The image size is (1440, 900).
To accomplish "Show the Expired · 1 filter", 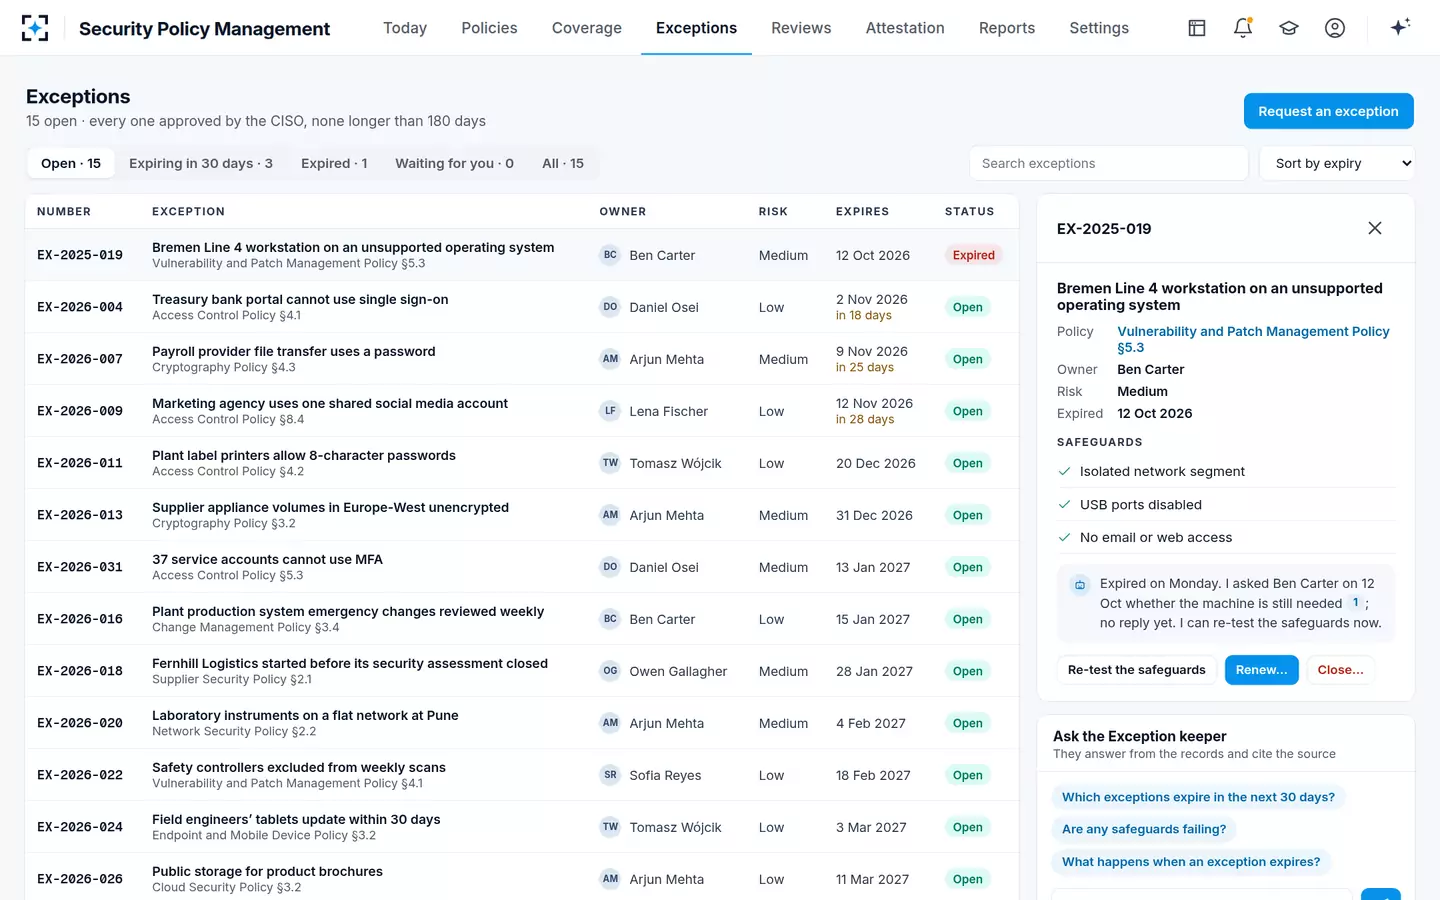I will pyautogui.click(x=334, y=163).
